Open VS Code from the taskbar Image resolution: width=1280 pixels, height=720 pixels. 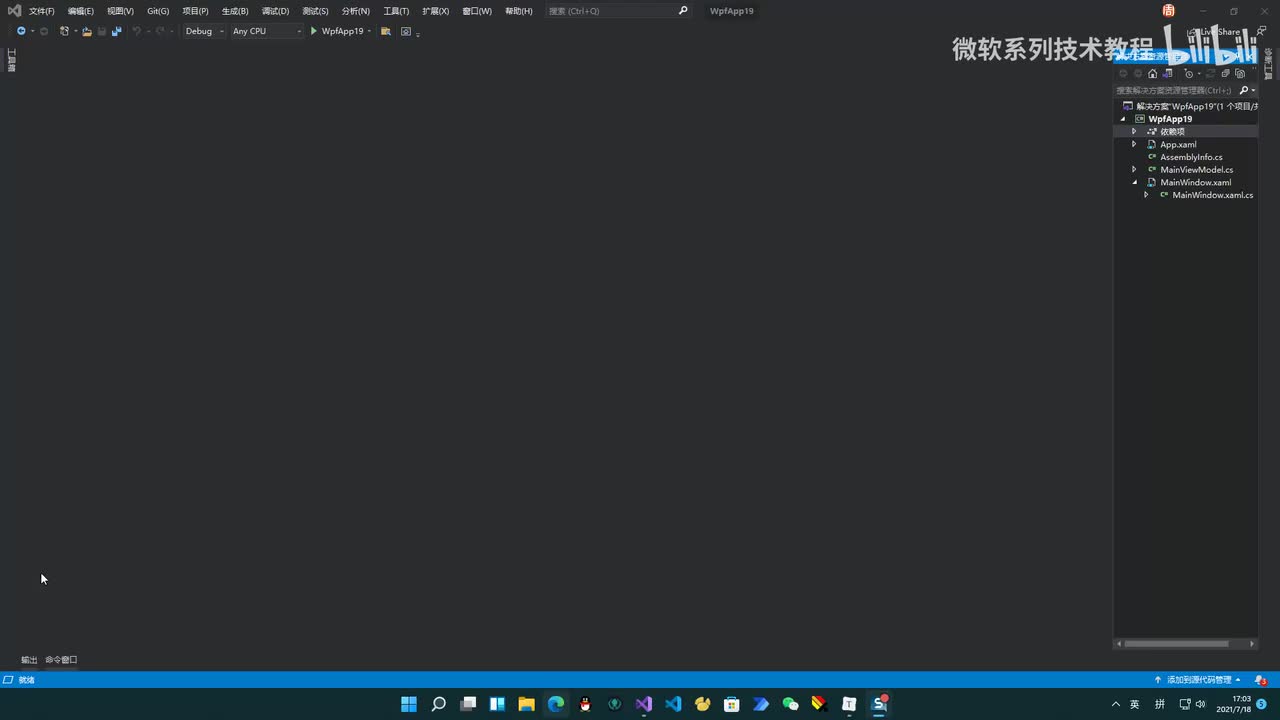pyautogui.click(x=673, y=704)
